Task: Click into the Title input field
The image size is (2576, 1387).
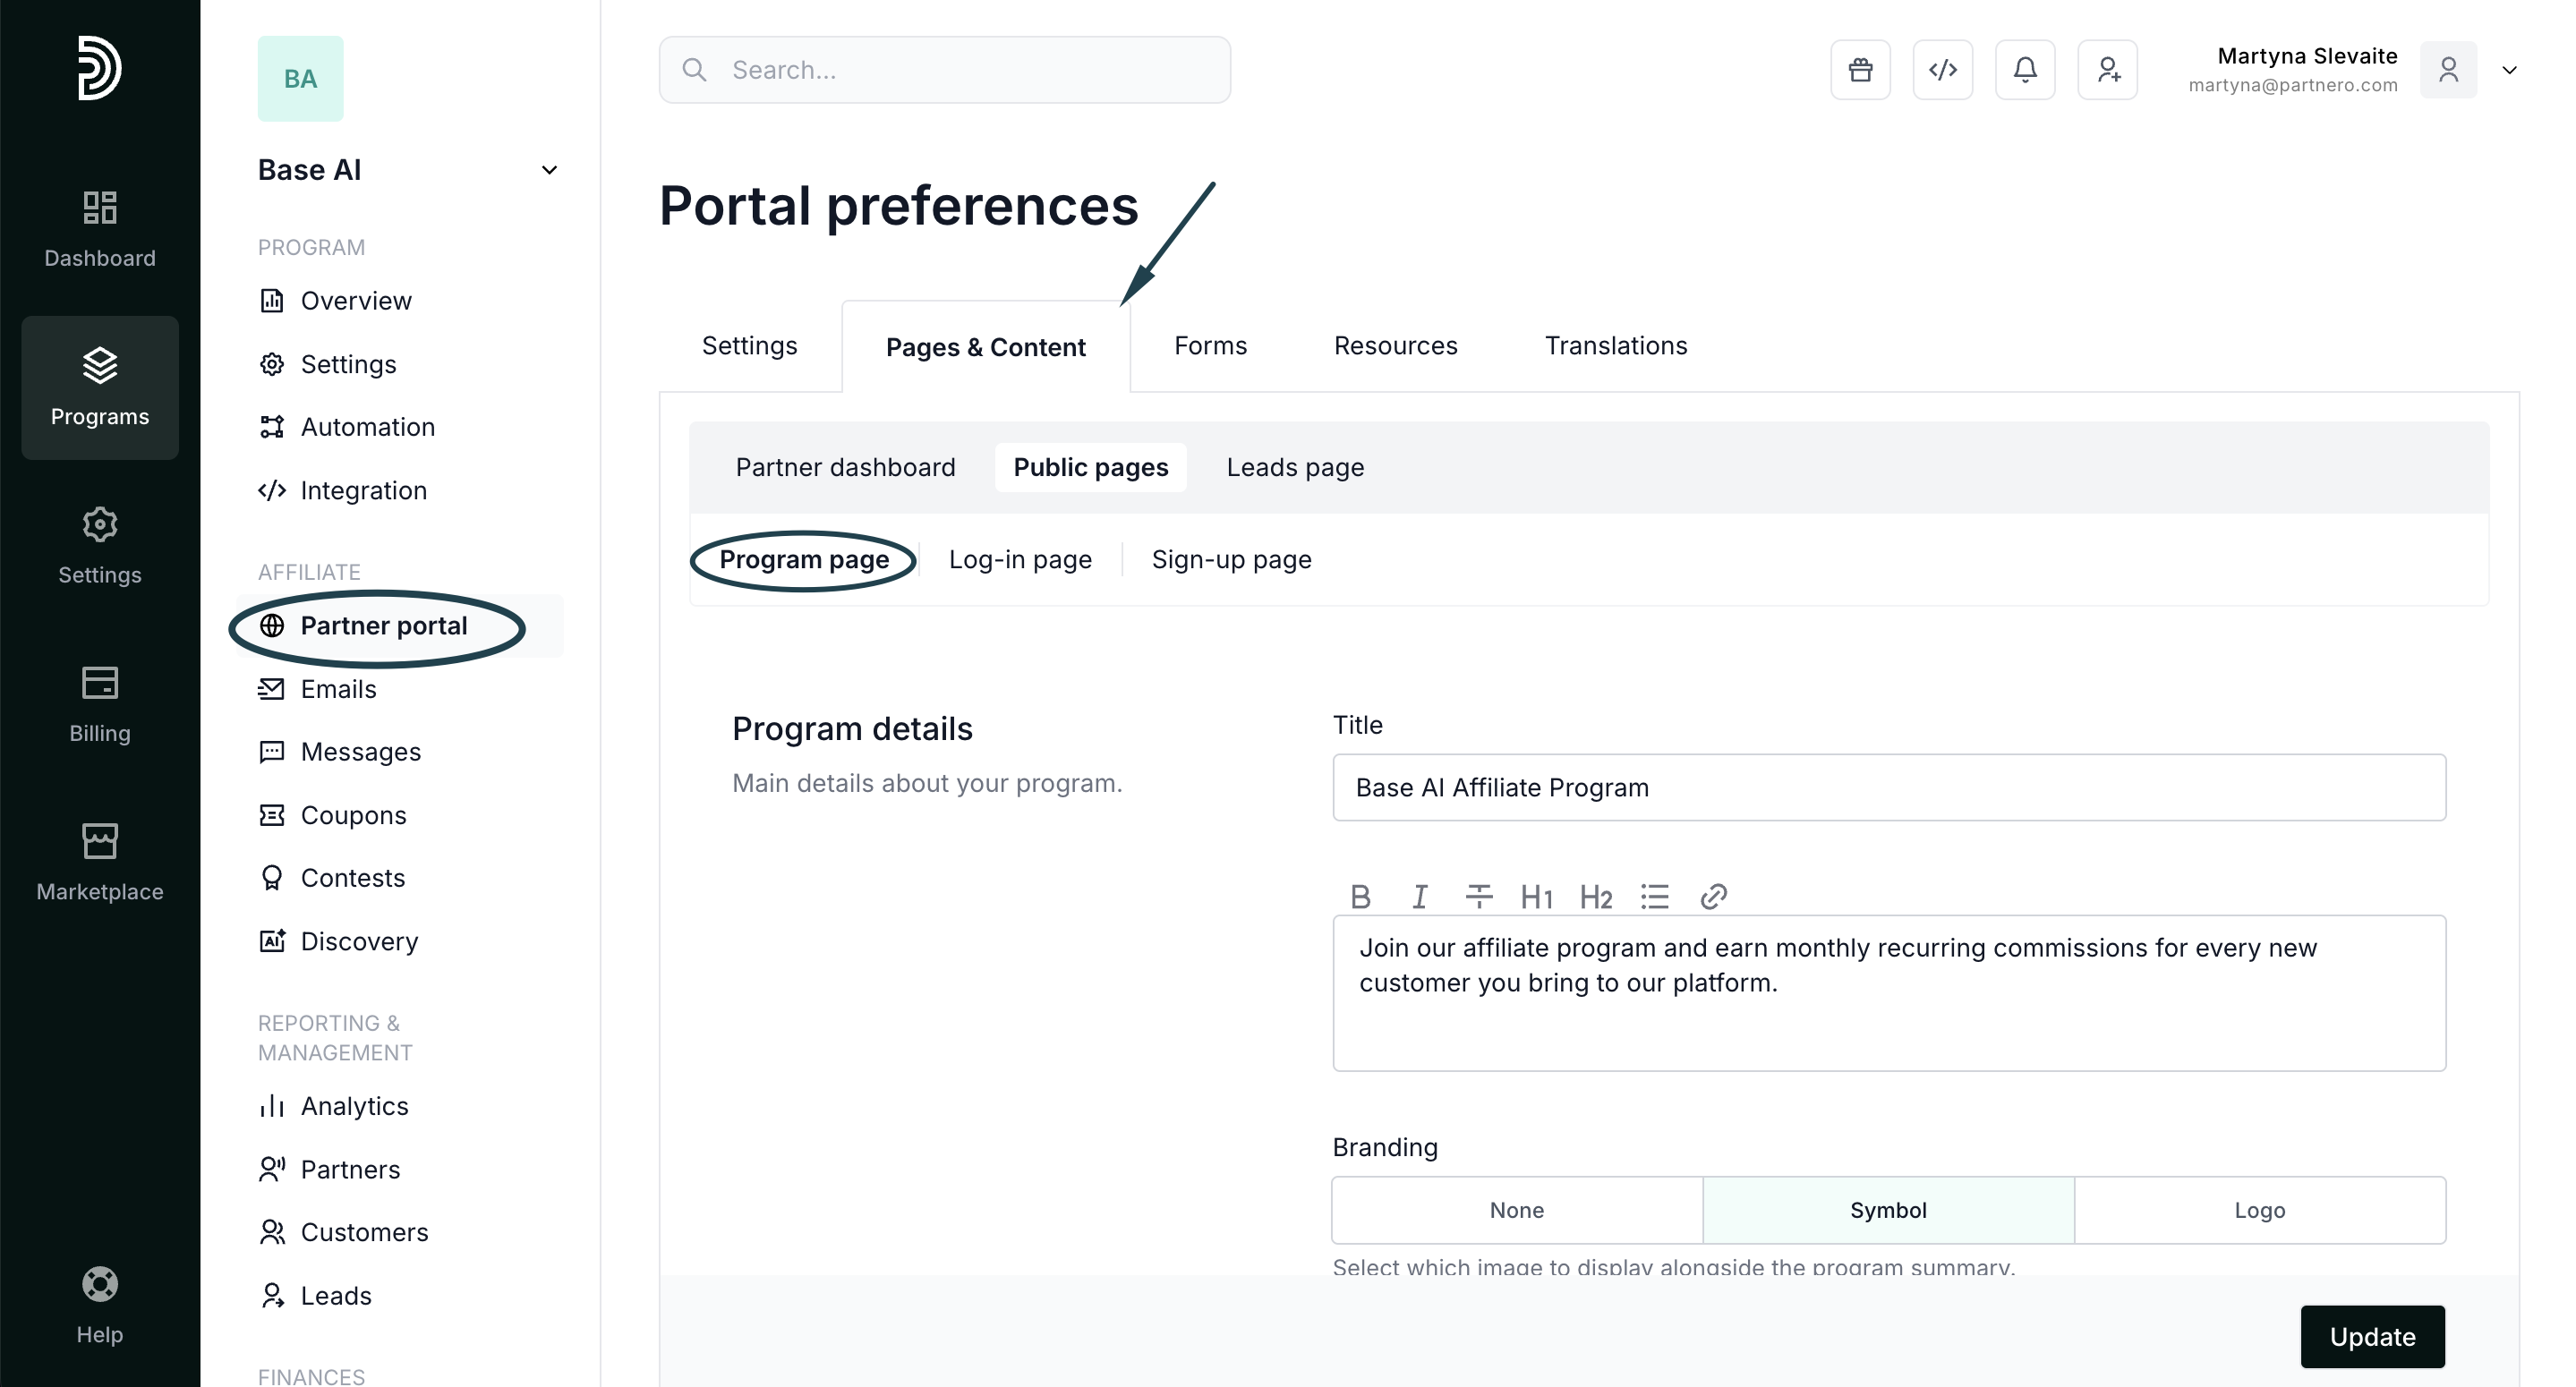Action: pos(1888,788)
